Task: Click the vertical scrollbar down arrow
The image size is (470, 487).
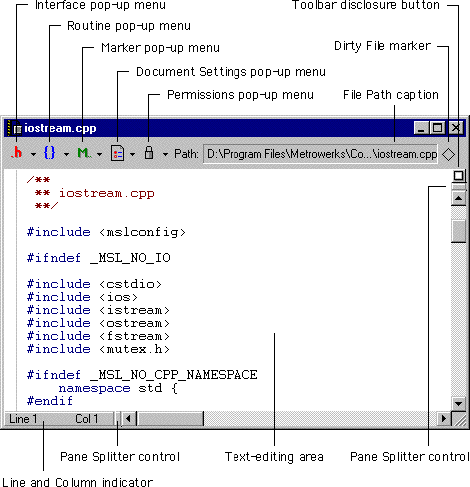Action: coord(459,404)
